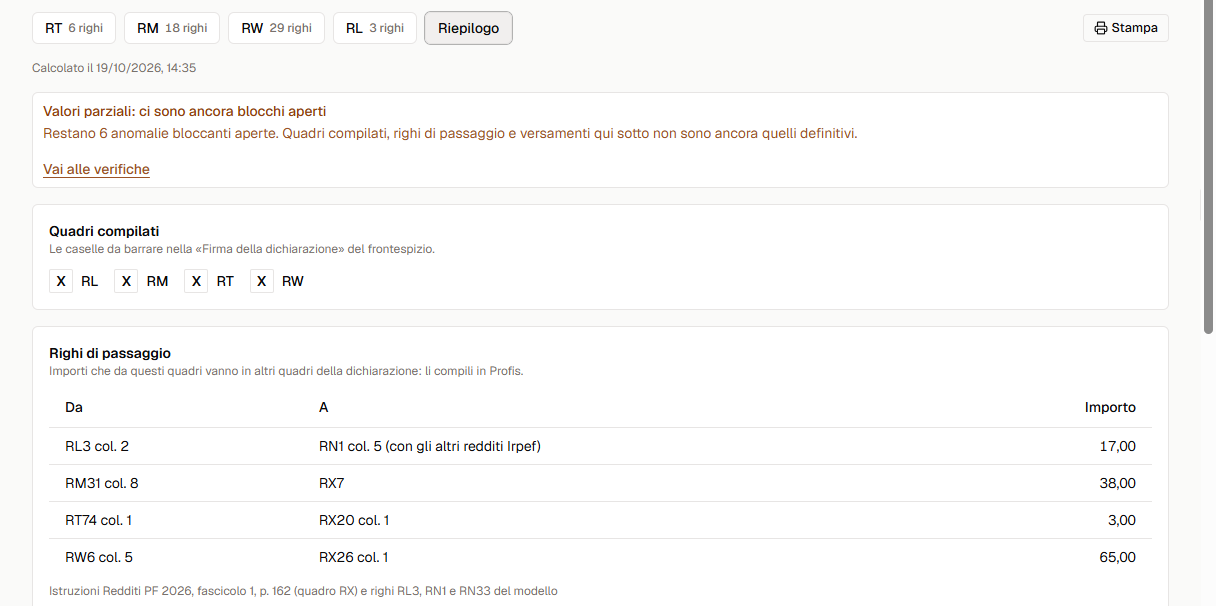
Task: Click the 'Le caselle da barrare' description line
Action: 242,249
